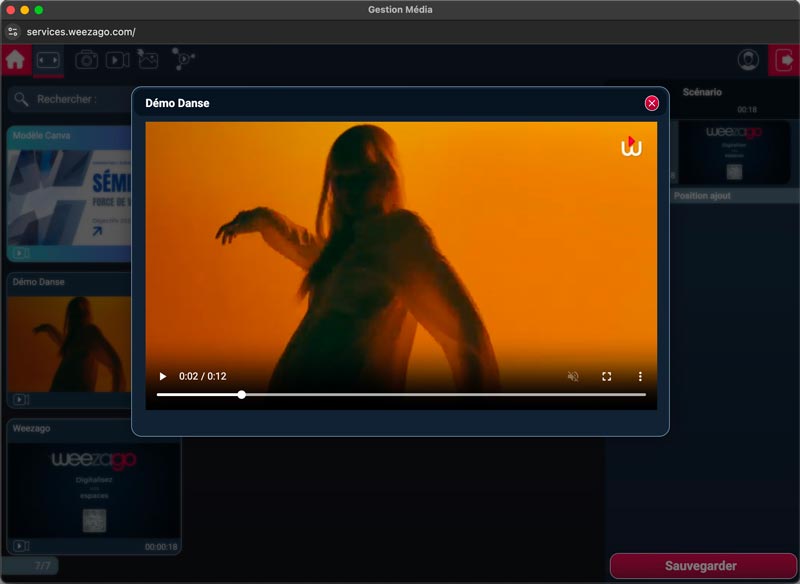Click the video icon under Modèle Canva

click(21, 253)
